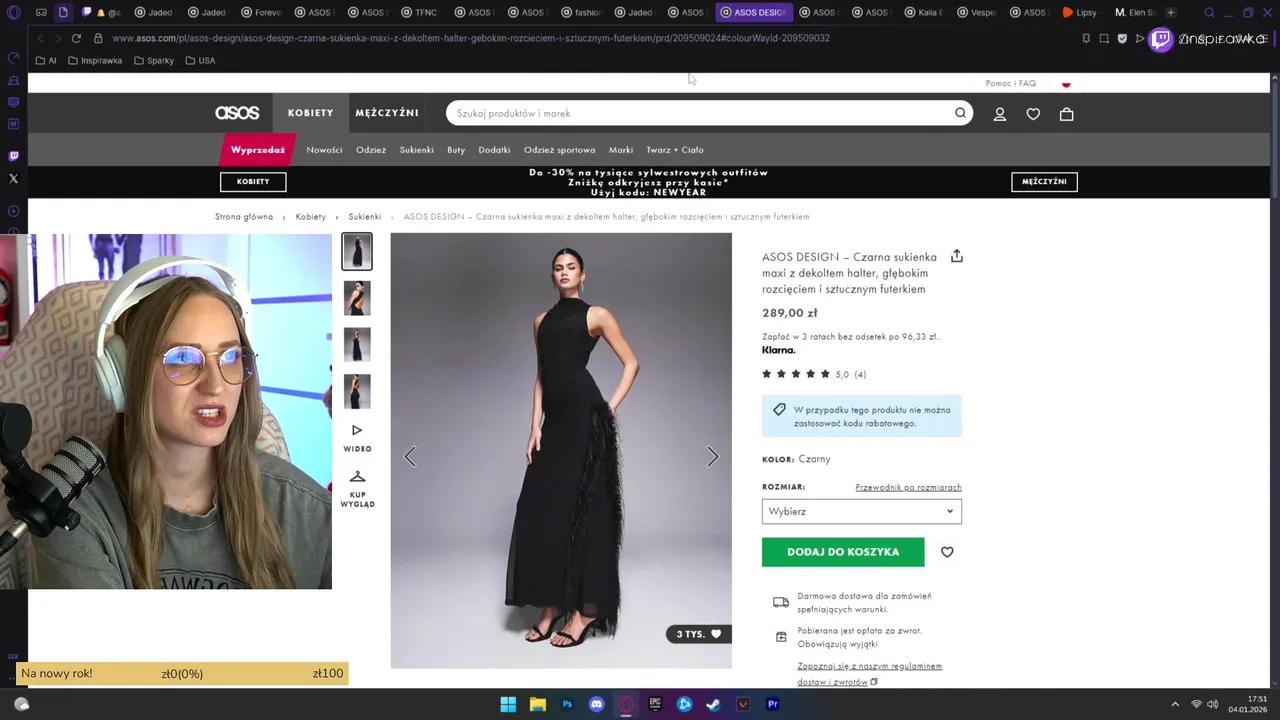1280x720 pixels.
Task: Show the next product image
Action: tap(712, 457)
